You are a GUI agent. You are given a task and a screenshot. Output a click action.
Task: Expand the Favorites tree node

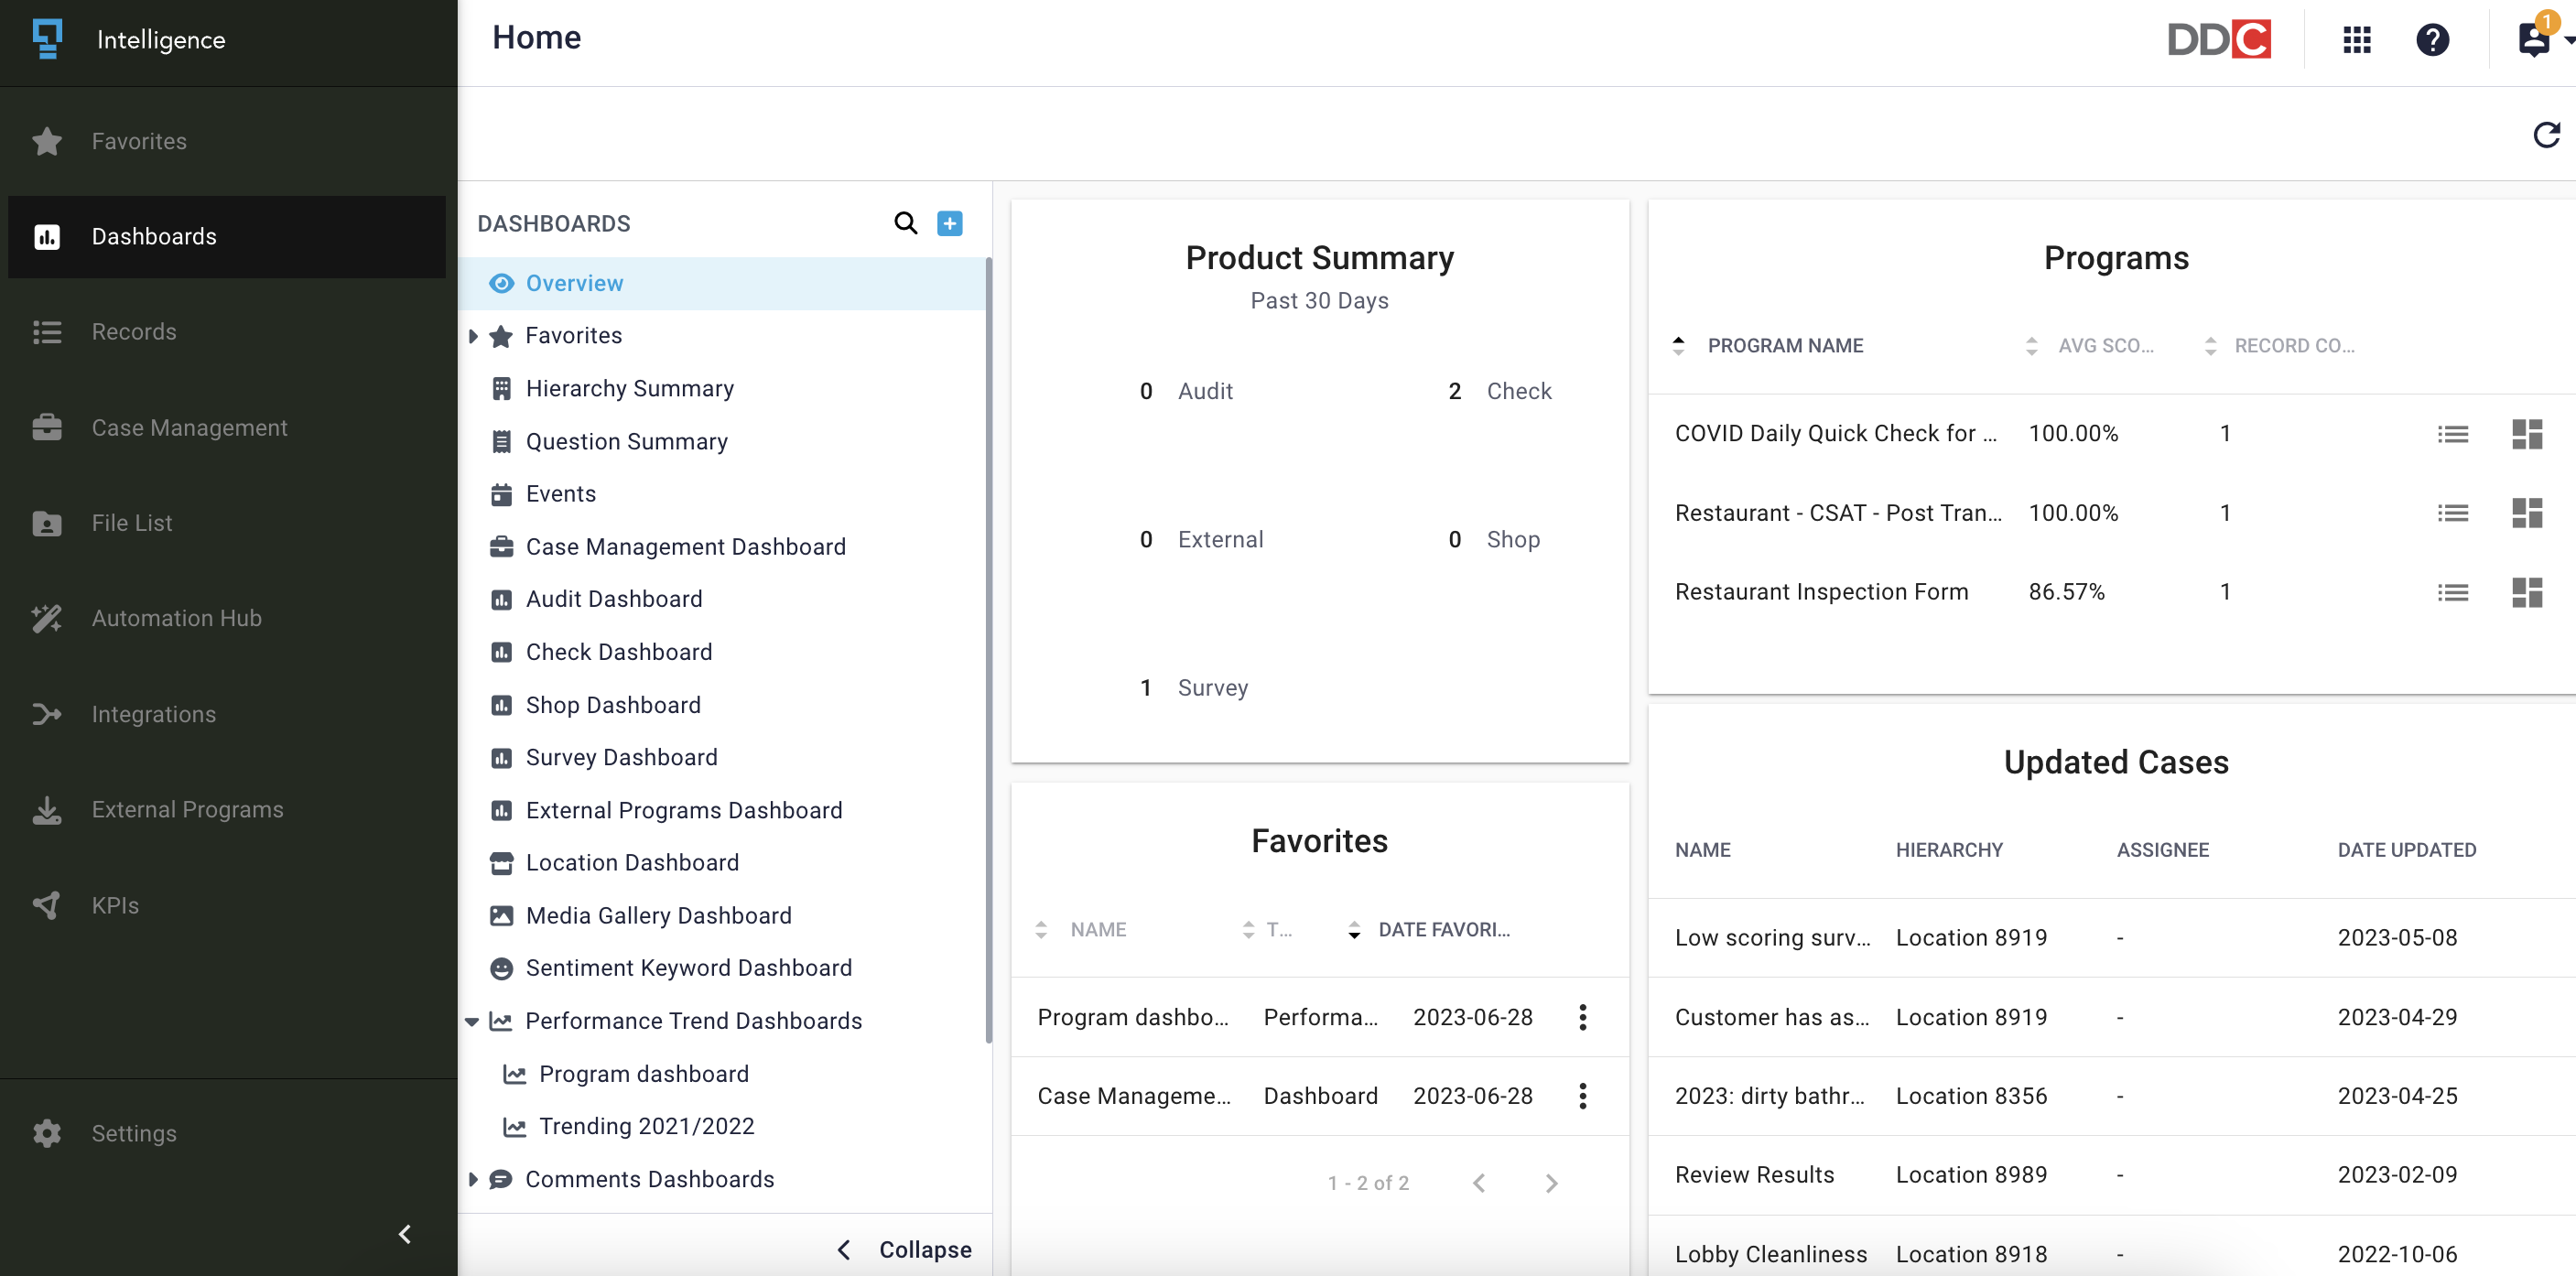coord(473,336)
